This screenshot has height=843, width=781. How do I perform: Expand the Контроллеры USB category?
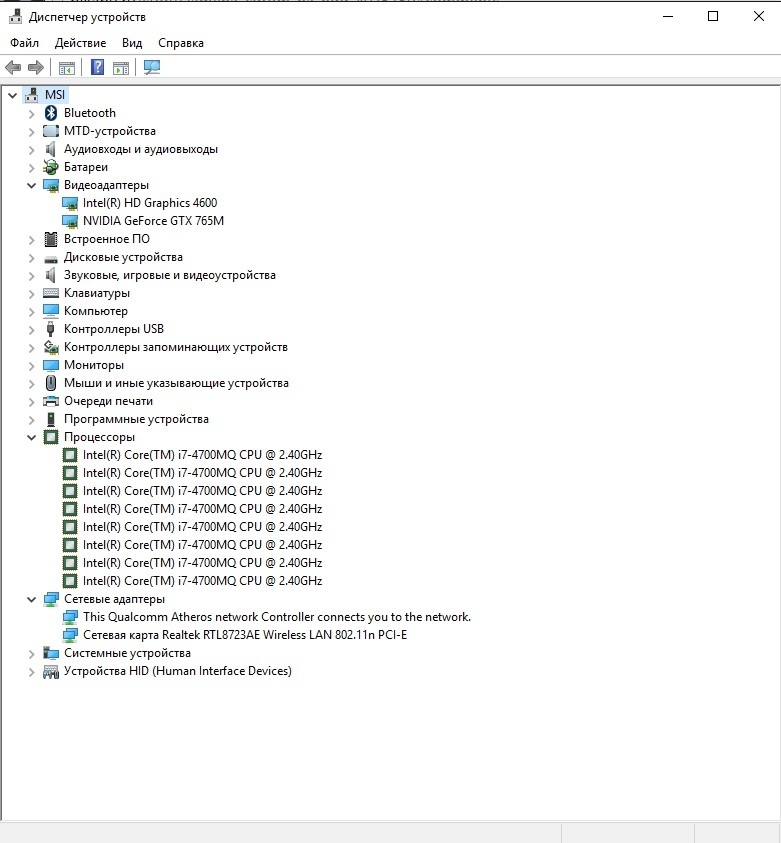tap(31, 329)
